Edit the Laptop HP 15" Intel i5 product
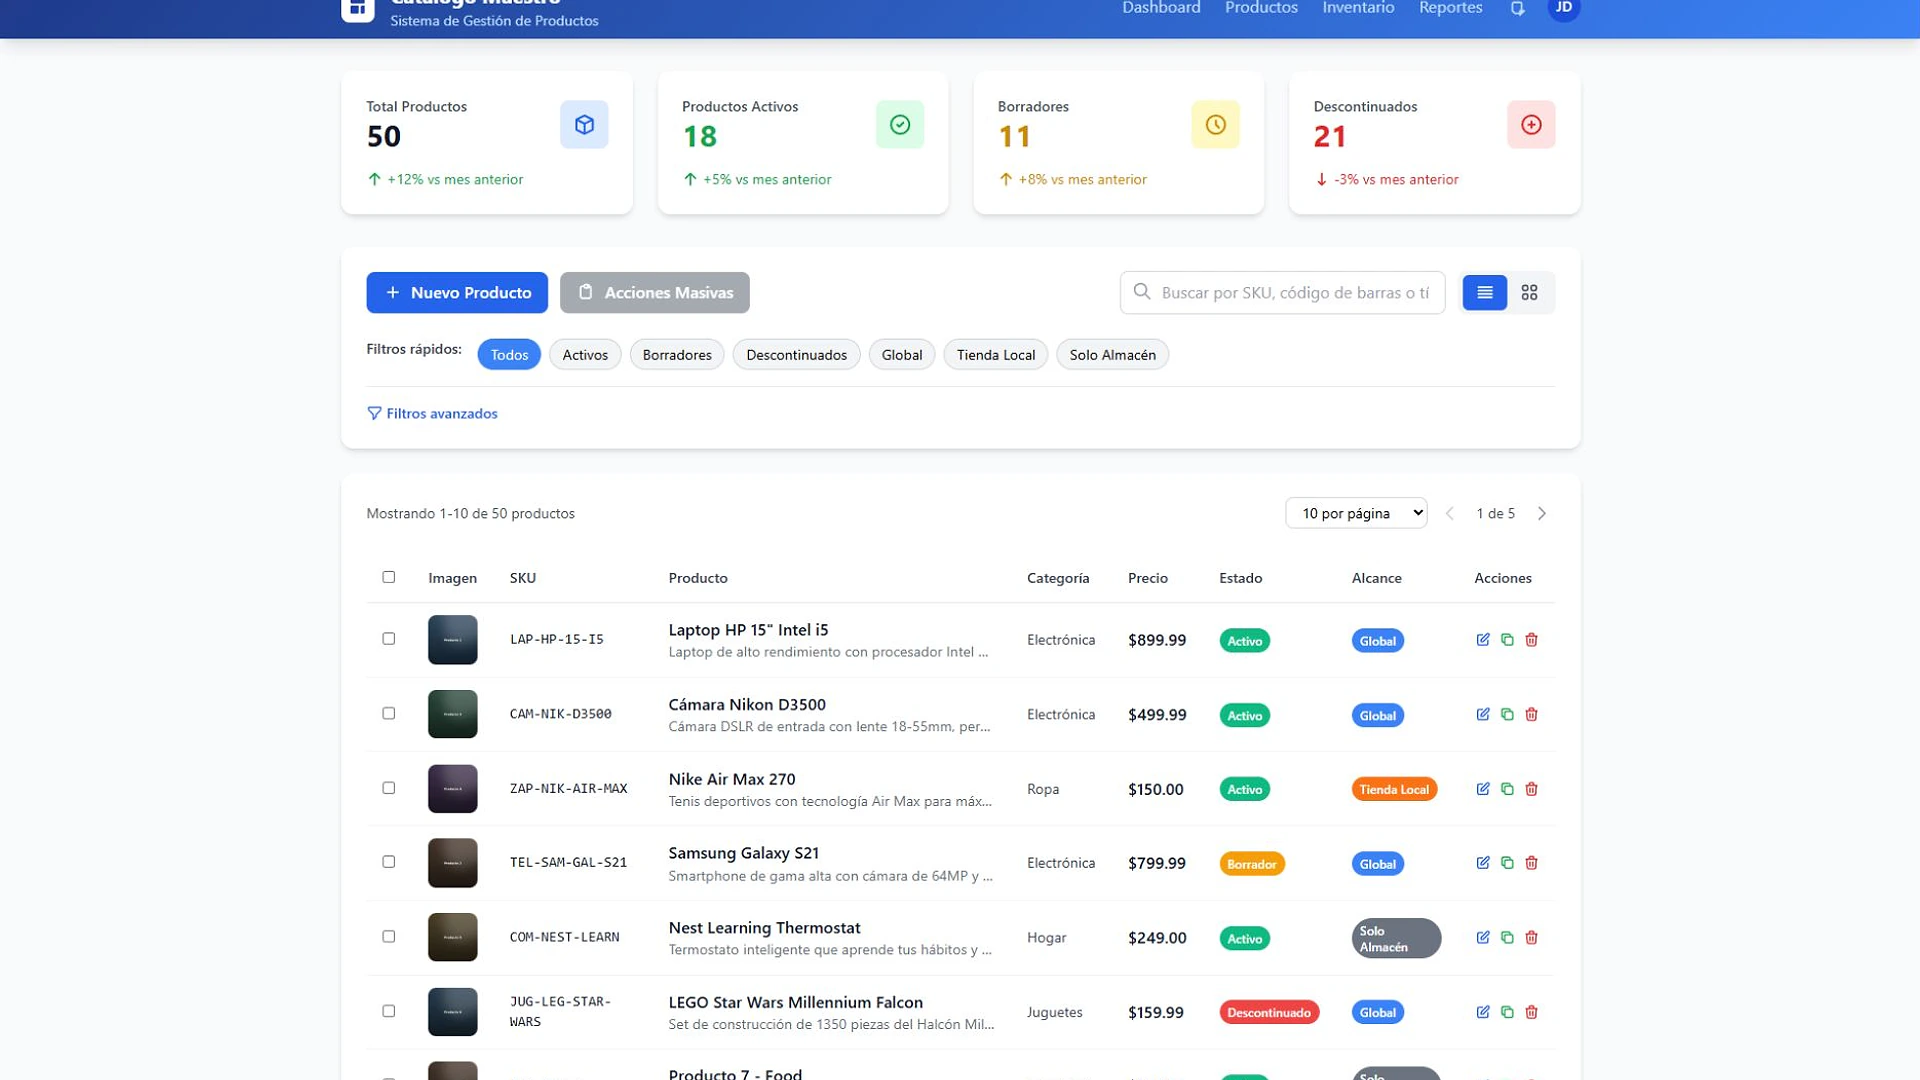 pos(1483,640)
